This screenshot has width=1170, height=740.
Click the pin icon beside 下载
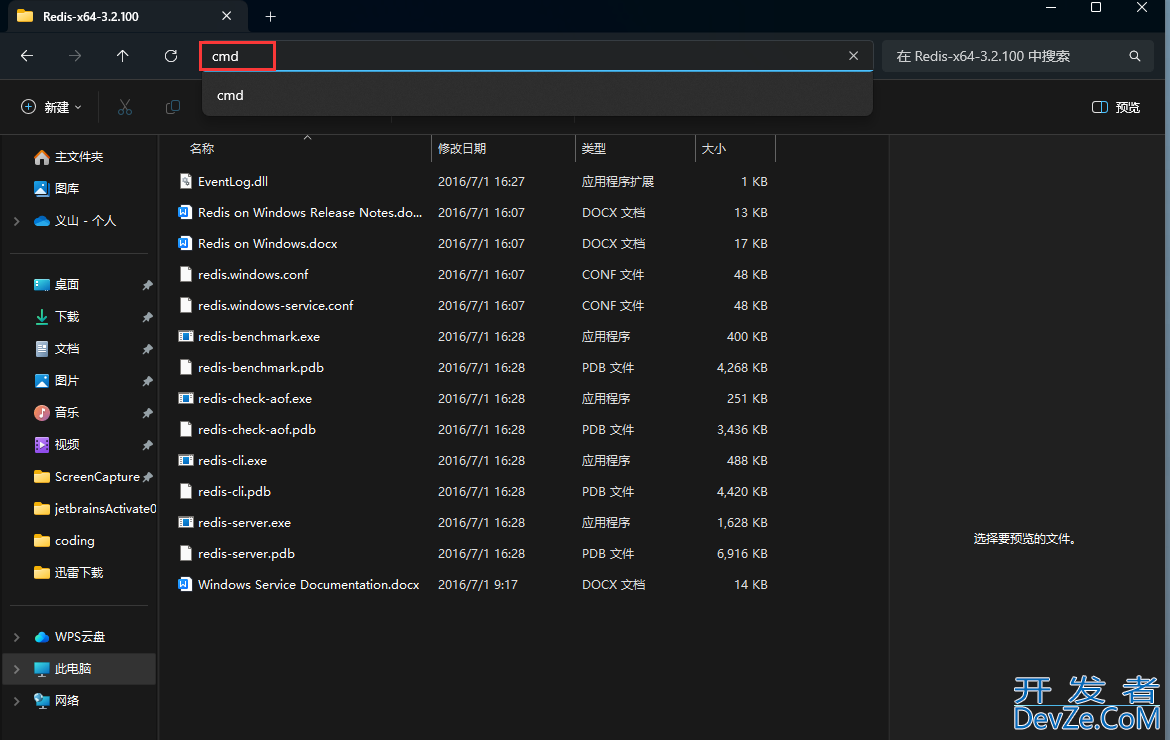tap(148, 317)
